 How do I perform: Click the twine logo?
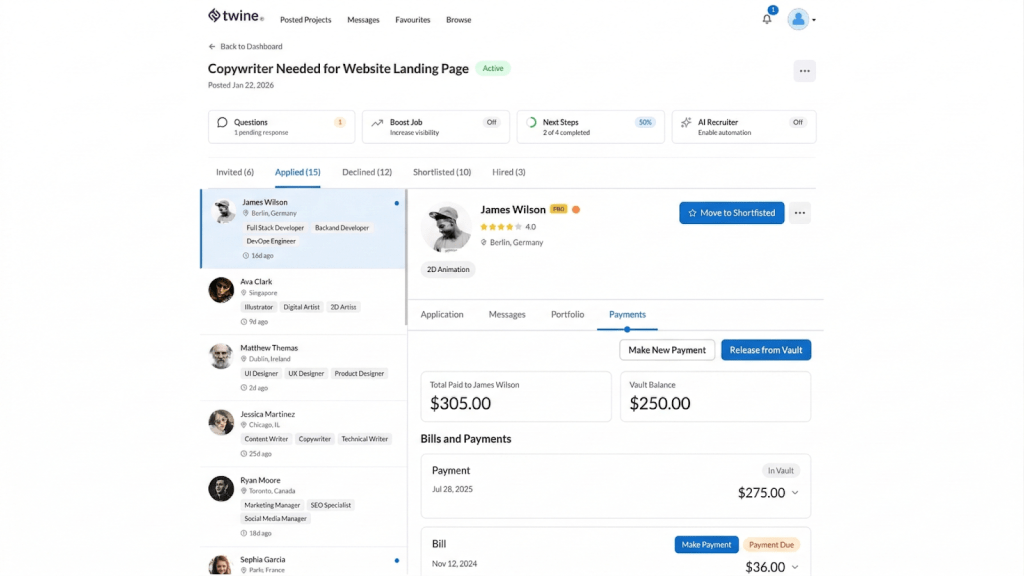click(x=236, y=16)
